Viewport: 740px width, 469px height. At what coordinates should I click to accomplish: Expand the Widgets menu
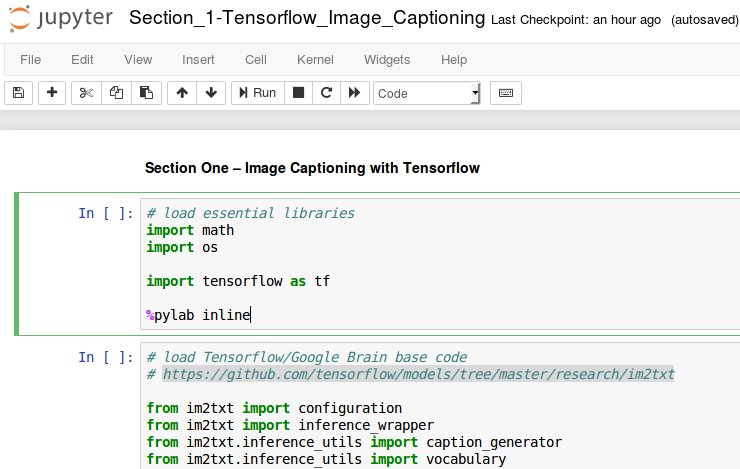[x=387, y=60]
